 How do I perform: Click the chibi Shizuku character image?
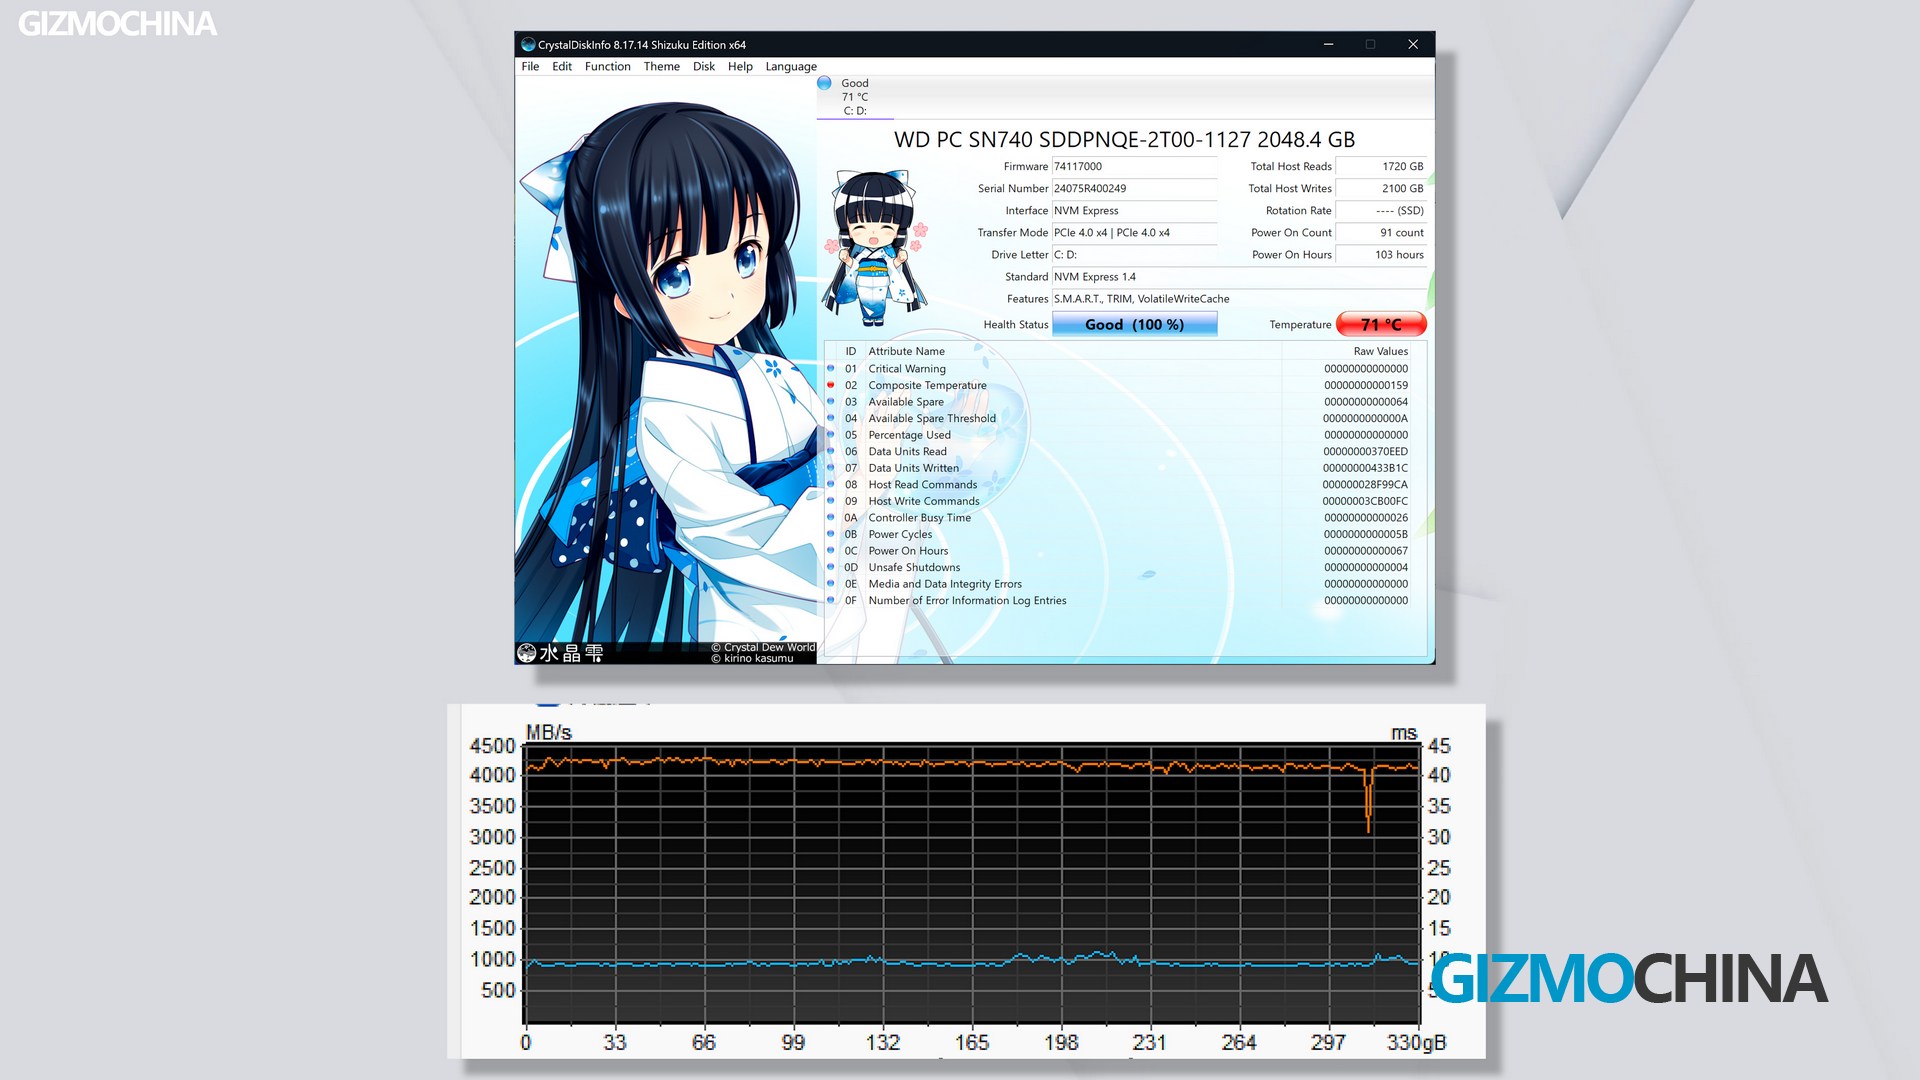[876, 248]
